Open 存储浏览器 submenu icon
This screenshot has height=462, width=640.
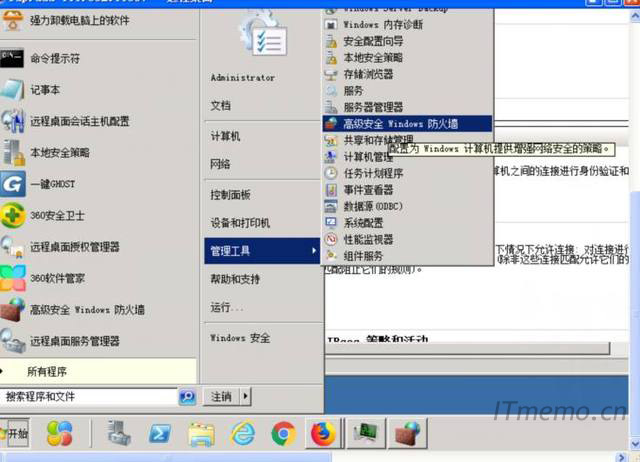coord(331,74)
